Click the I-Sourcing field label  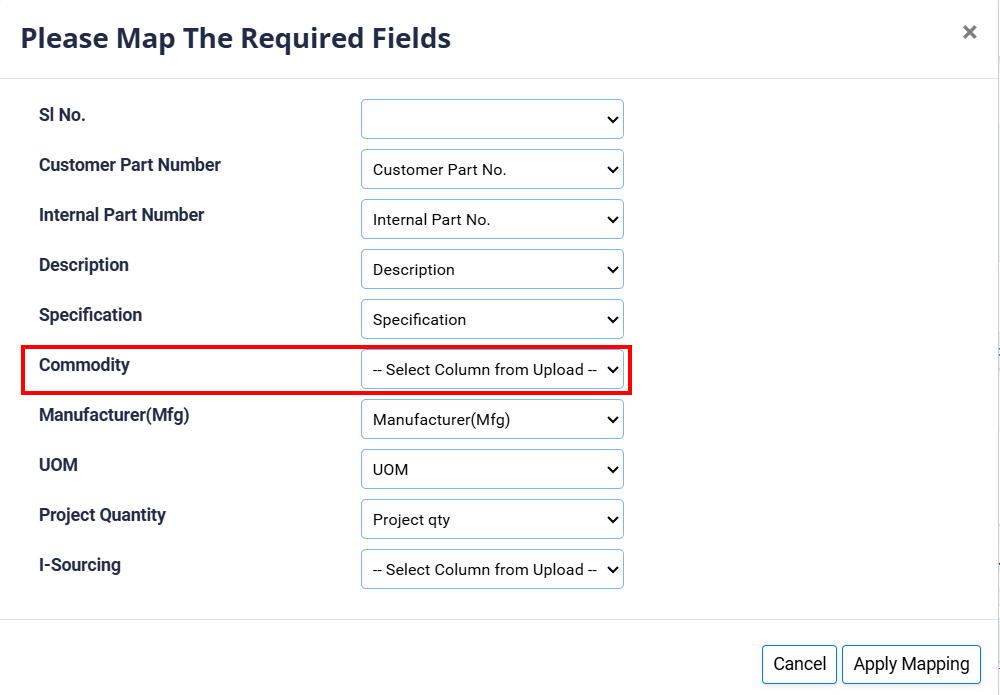[80, 565]
